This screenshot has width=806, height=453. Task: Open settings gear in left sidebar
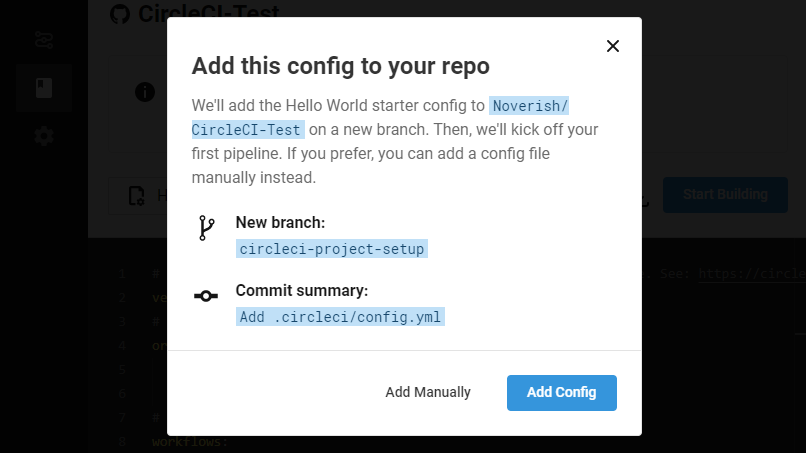(44, 136)
